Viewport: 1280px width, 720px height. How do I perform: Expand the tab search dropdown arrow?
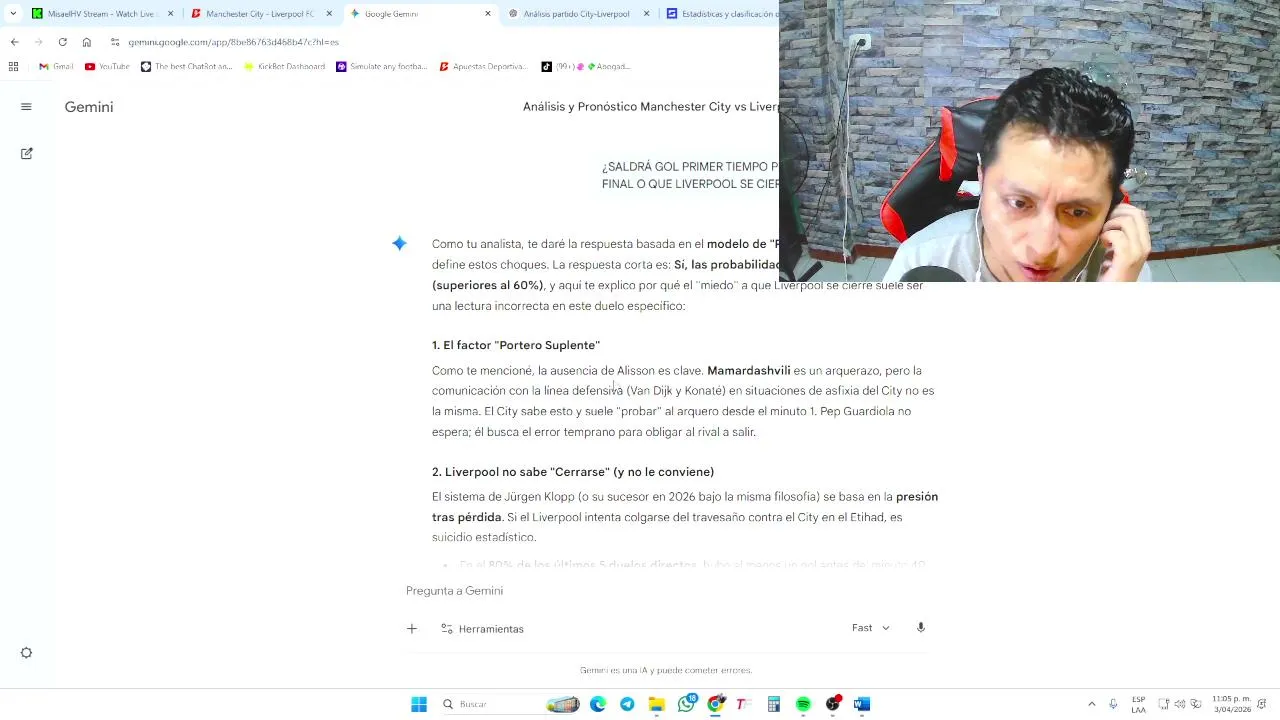pos(12,14)
